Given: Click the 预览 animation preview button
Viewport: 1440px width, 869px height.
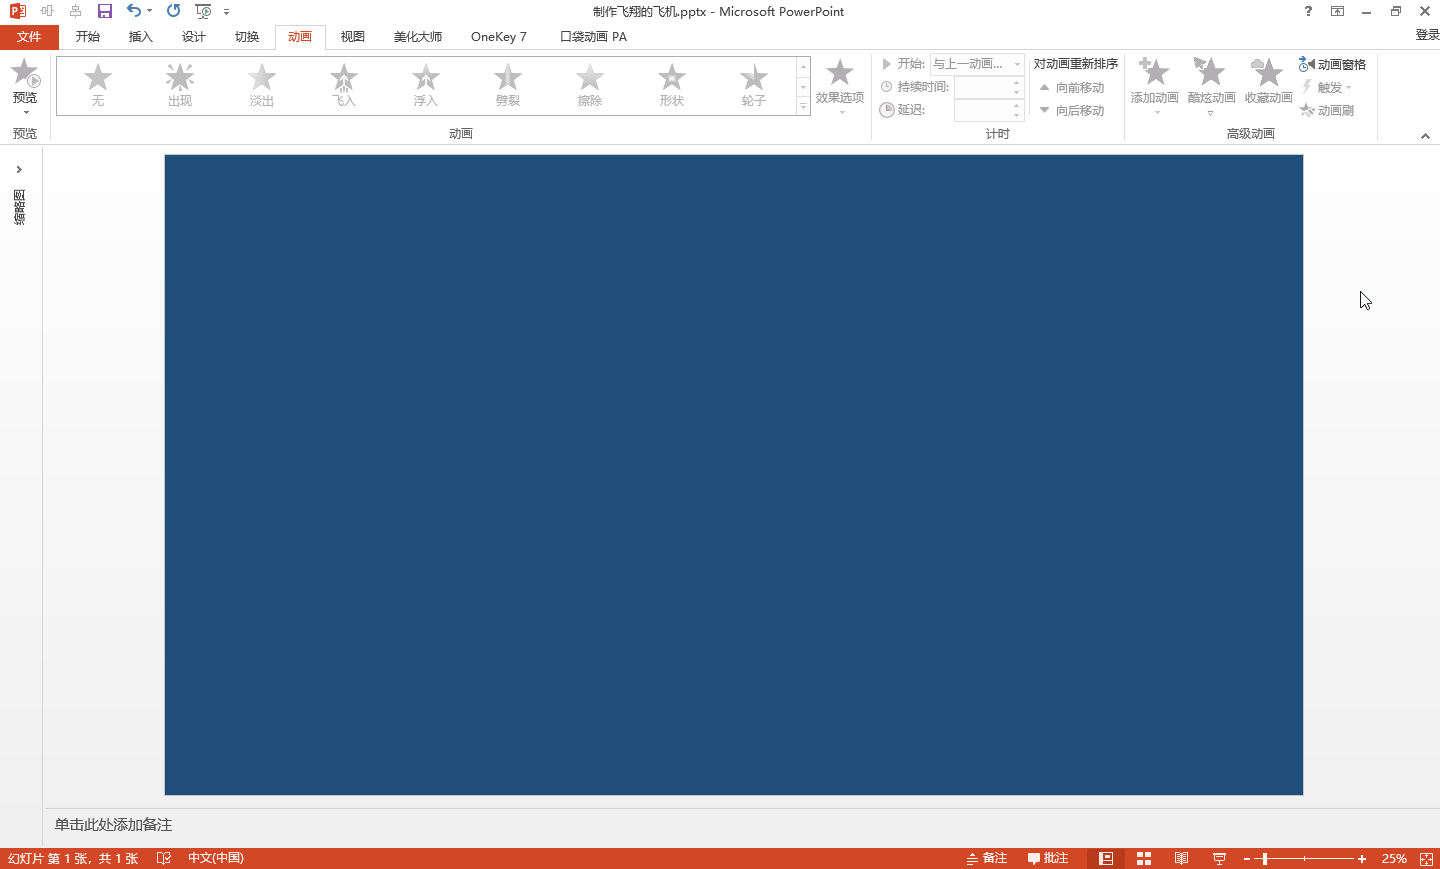Looking at the screenshot, I should (x=25, y=87).
